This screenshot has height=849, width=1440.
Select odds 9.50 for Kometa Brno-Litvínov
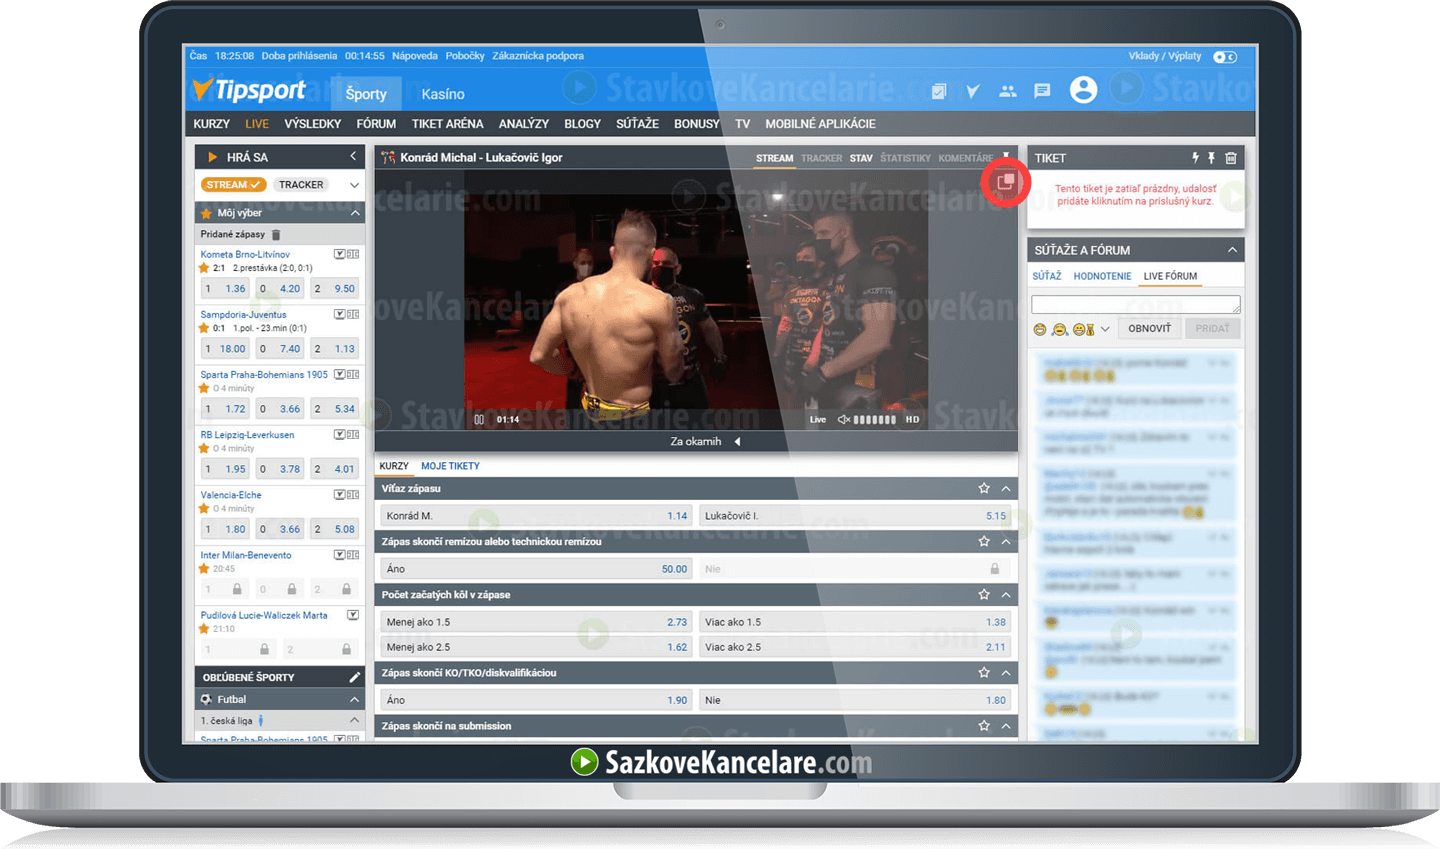coord(334,289)
